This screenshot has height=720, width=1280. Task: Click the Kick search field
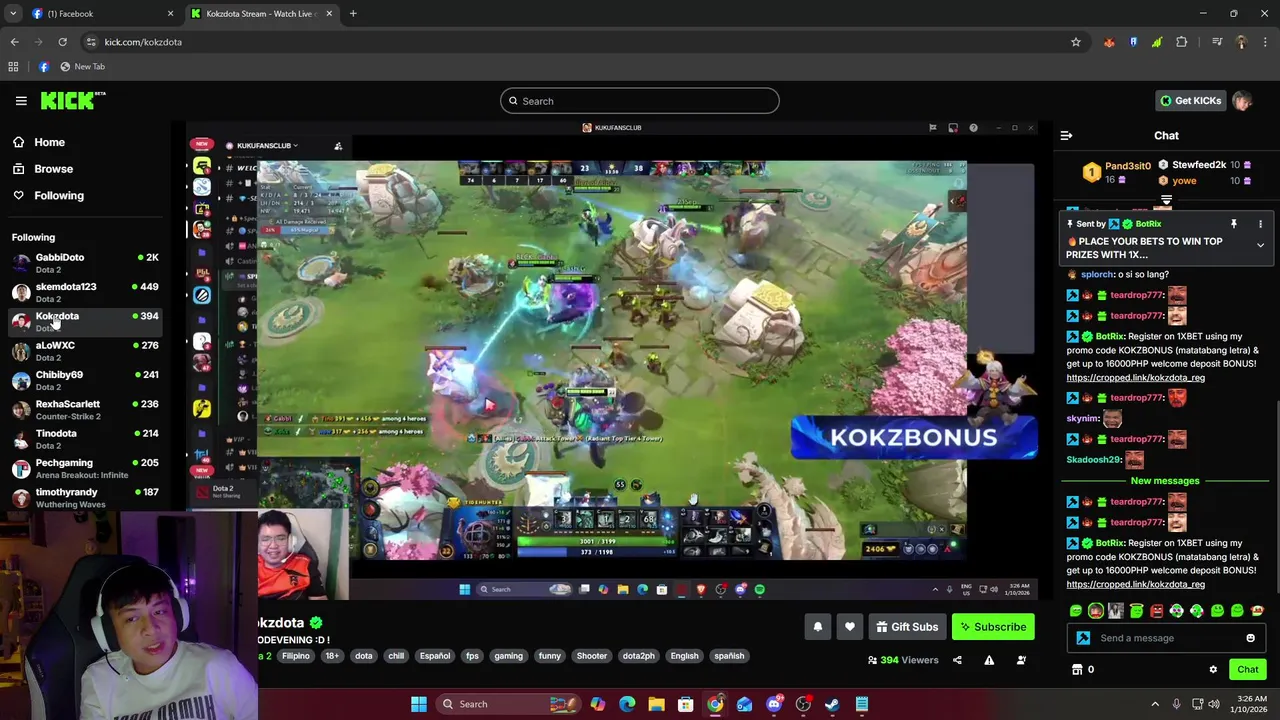point(640,101)
